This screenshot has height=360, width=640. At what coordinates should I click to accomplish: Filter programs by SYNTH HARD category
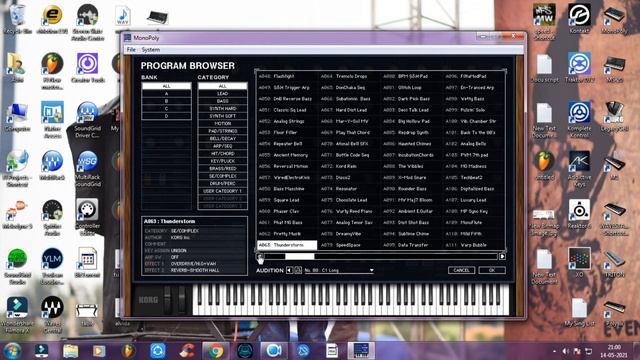[222, 109]
